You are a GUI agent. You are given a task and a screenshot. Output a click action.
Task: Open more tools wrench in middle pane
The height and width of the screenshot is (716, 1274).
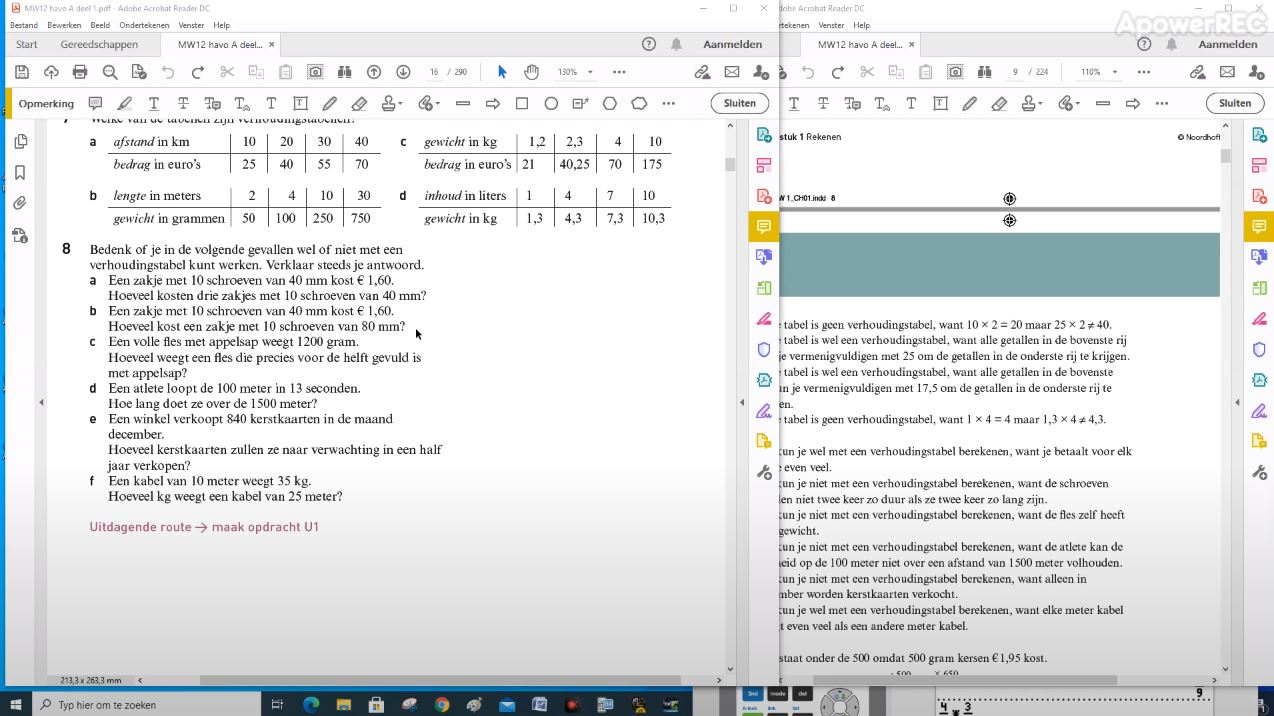click(764, 472)
